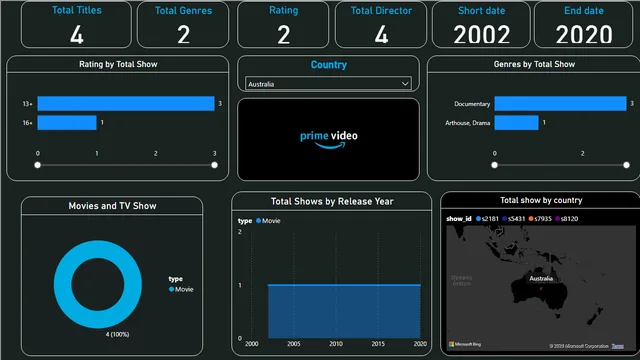Grab right handle of Rating chart slider
640x360 pixels.
click(214, 165)
